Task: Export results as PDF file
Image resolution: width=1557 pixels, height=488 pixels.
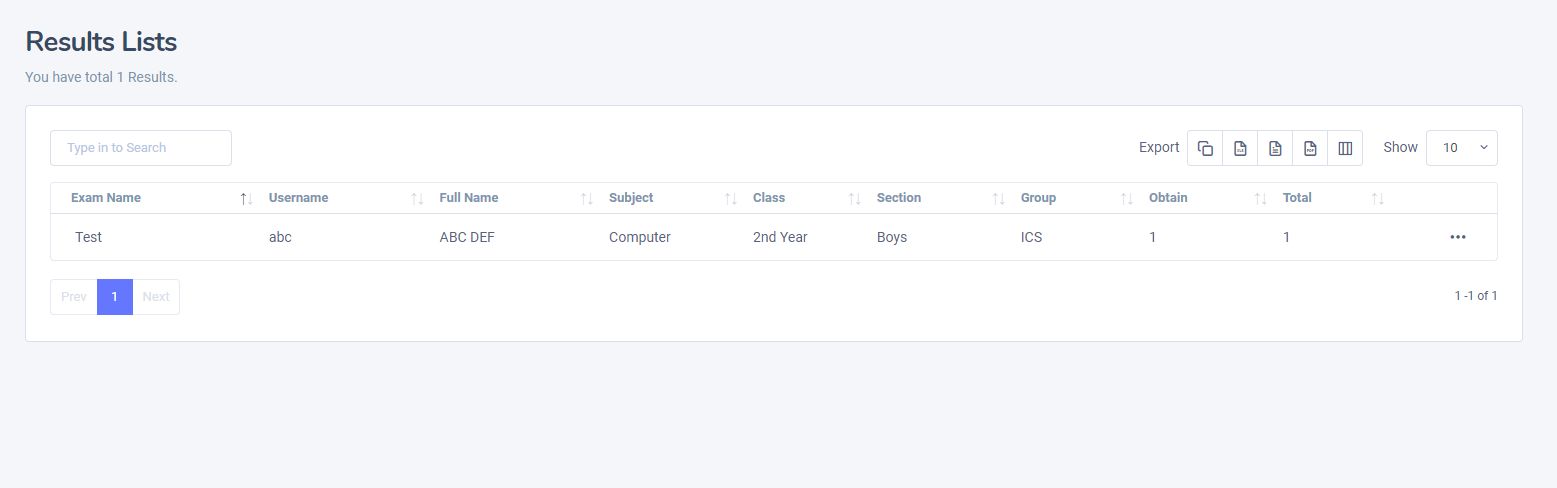Action: tap(1310, 148)
